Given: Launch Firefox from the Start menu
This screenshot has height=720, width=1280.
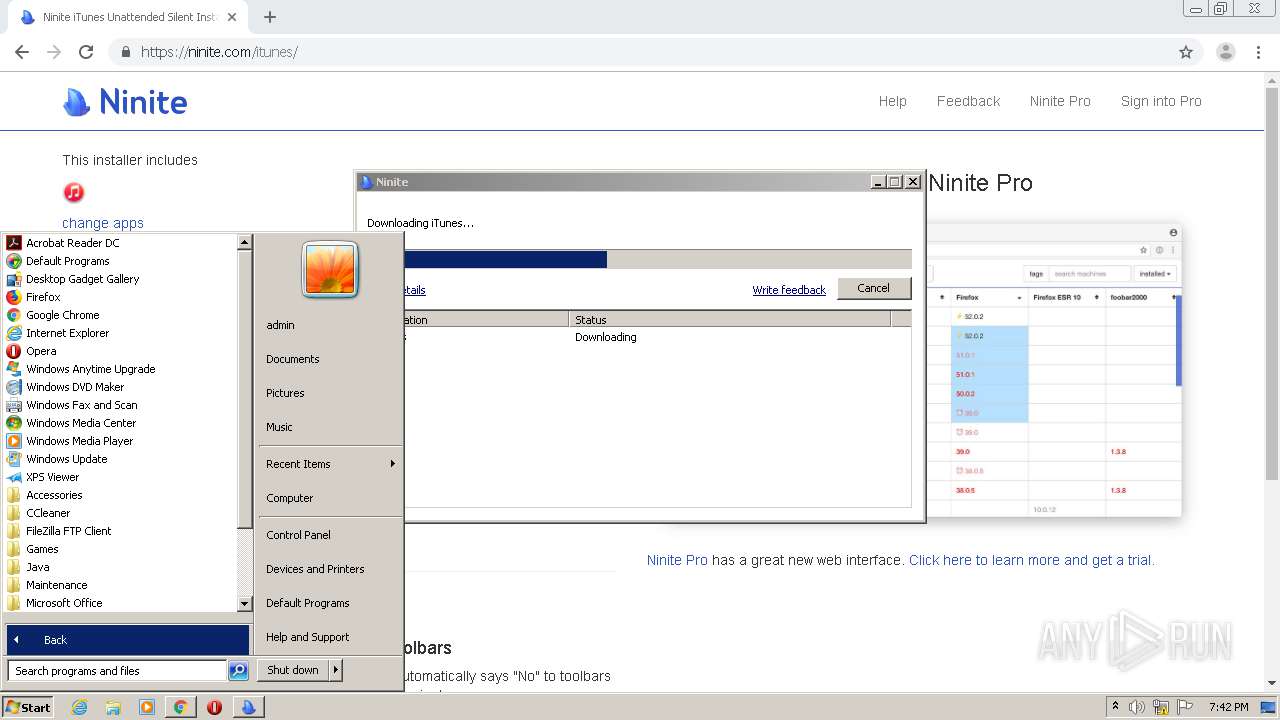Looking at the screenshot, I should [x=43, y=297].
